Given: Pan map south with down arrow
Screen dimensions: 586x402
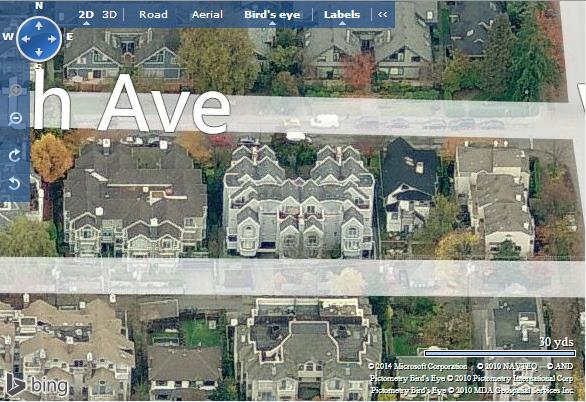Looking at the screenshot, I should pos(39,52).
